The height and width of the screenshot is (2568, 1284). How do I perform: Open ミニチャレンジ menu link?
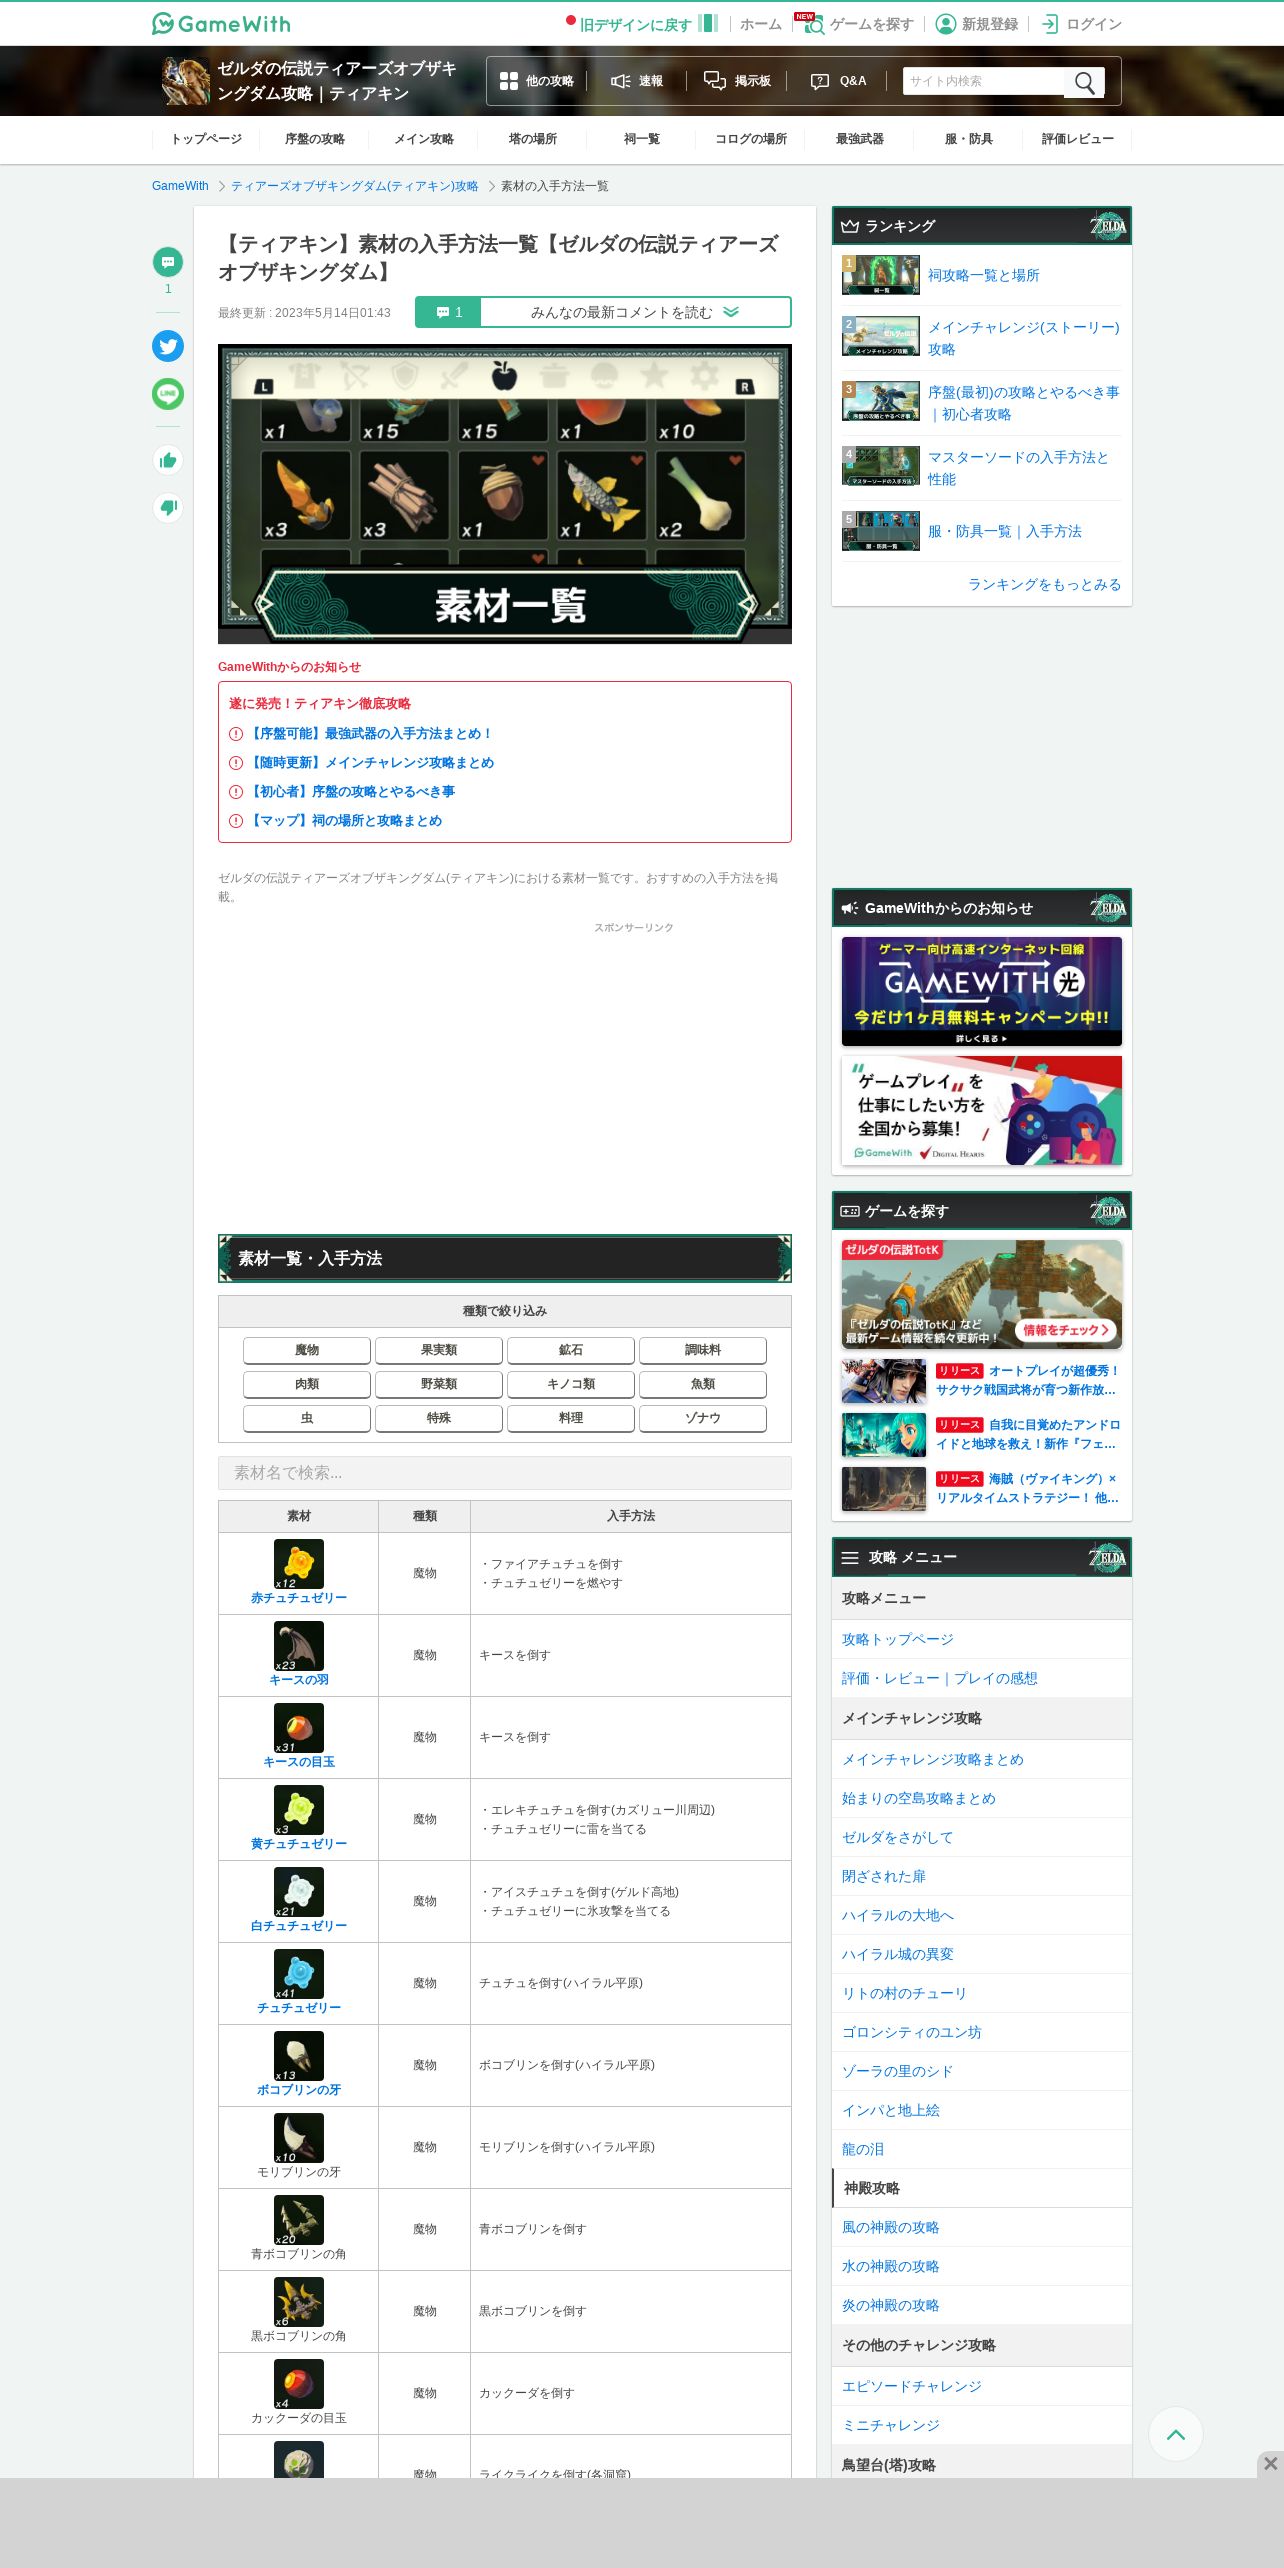pos(890,2425)
